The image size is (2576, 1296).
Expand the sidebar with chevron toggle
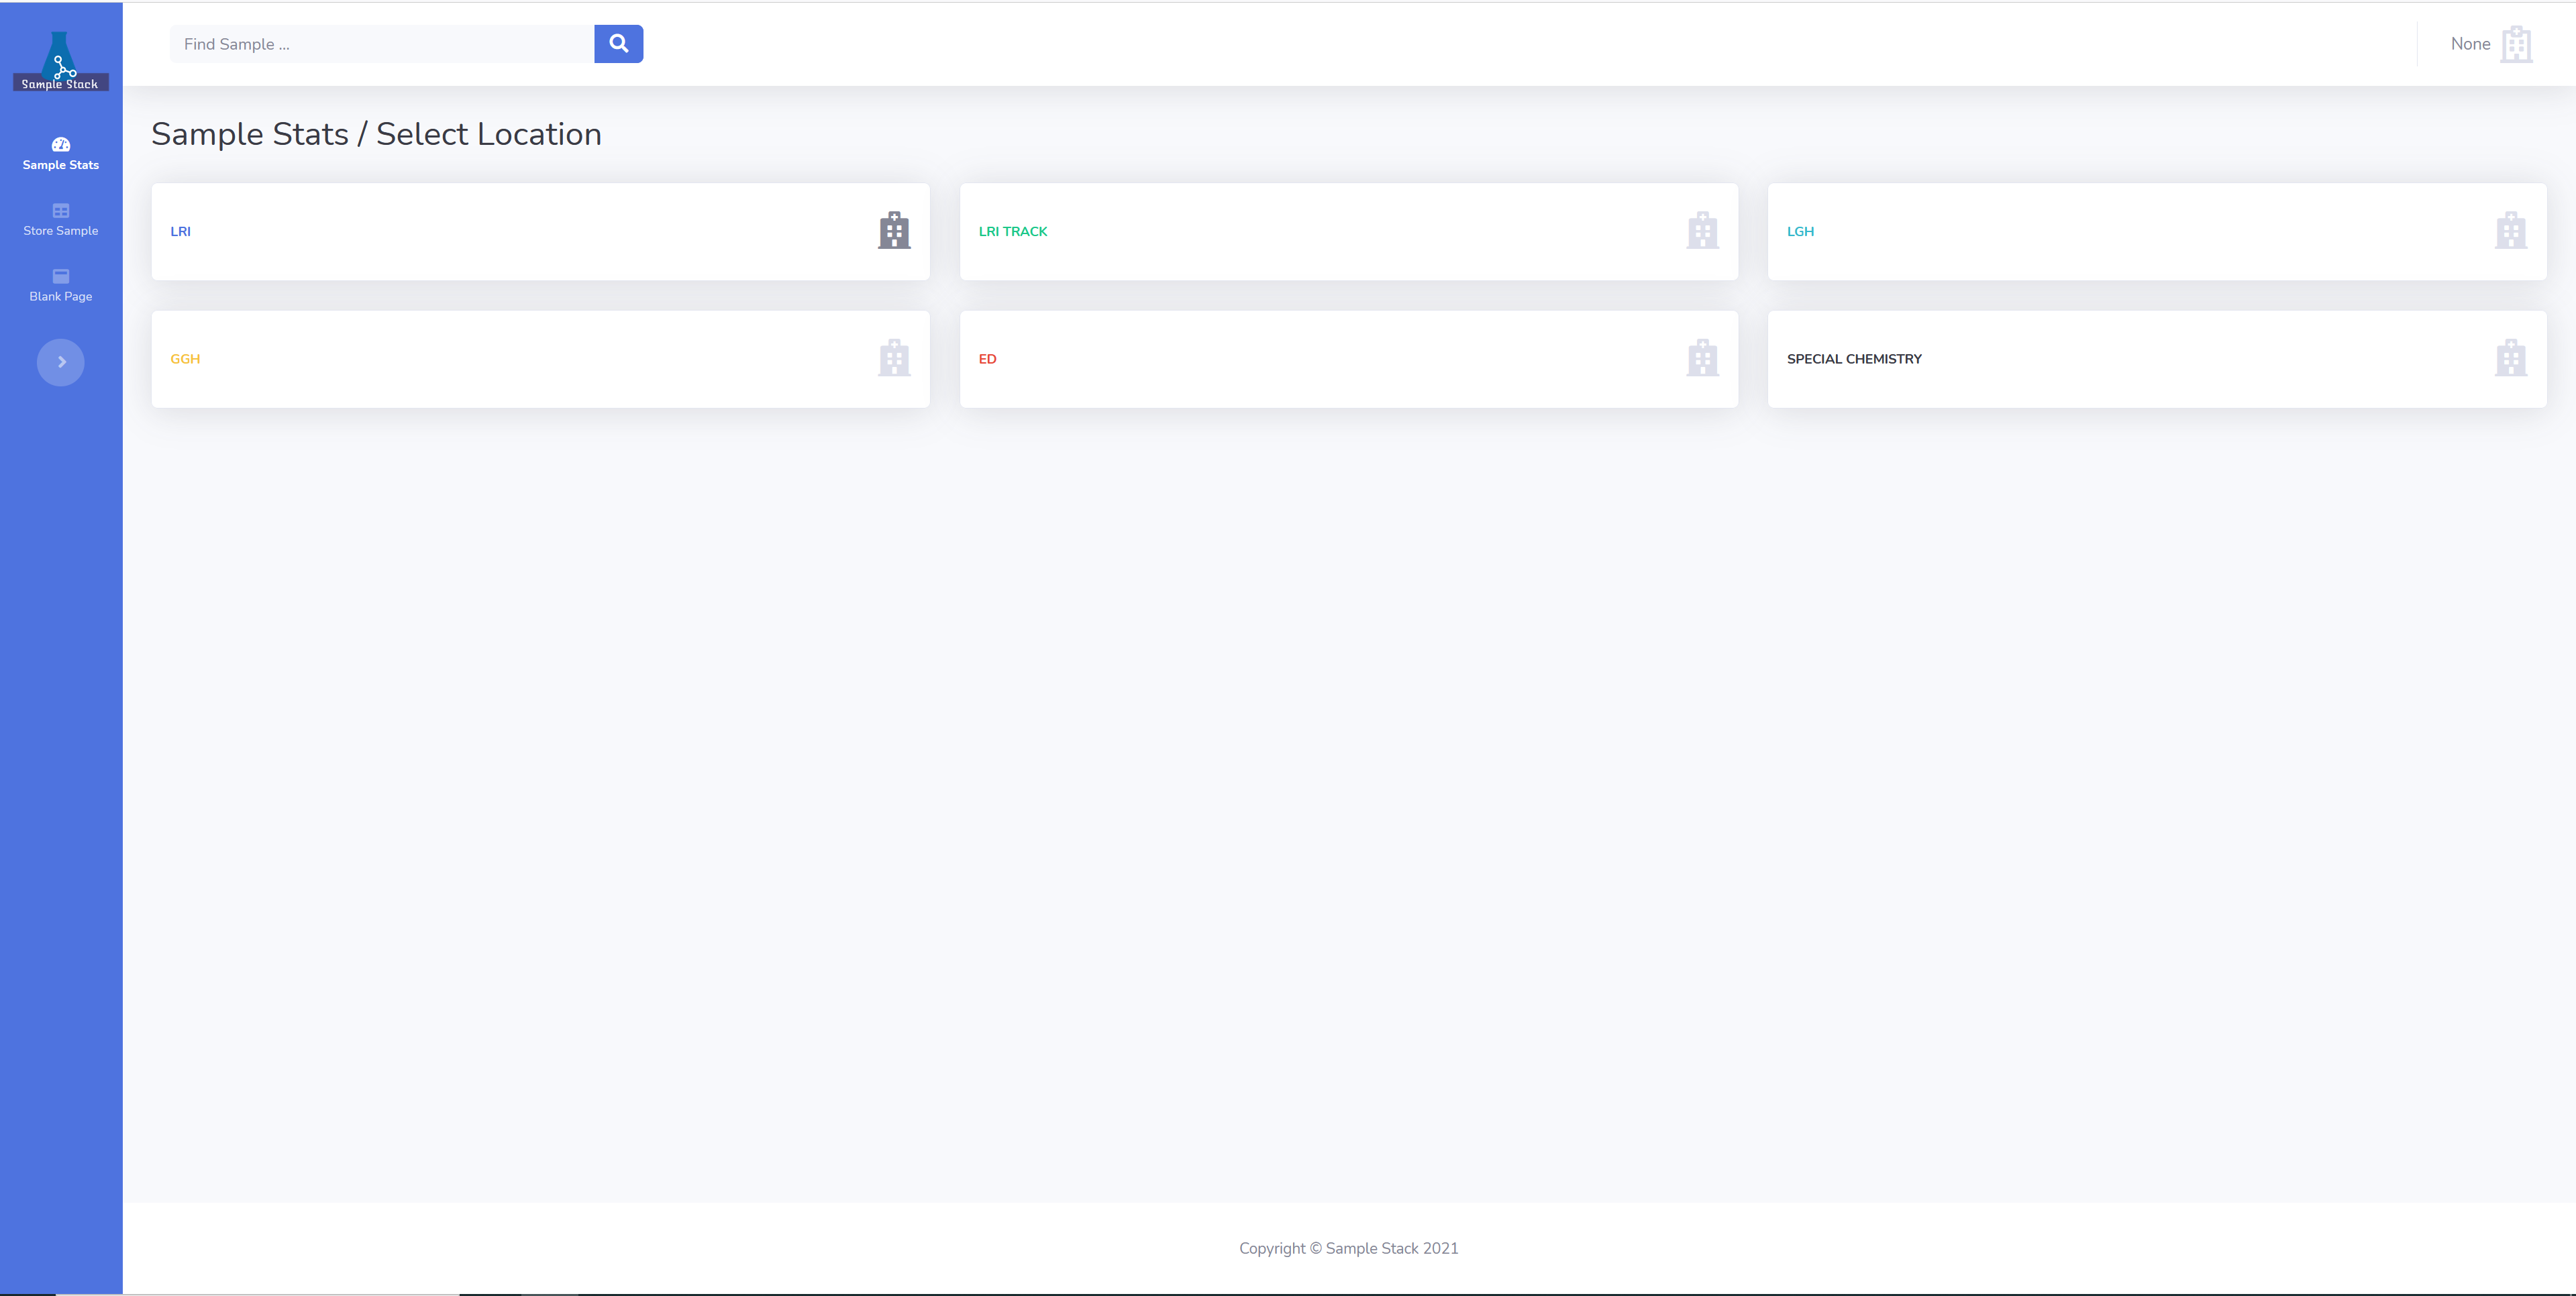click(x=61, y=362)
